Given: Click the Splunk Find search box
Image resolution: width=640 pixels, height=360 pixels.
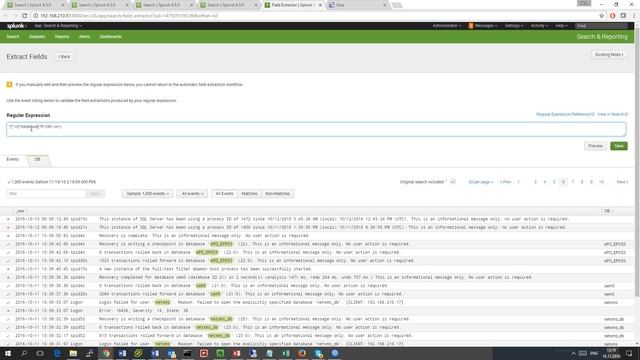Looking at the screenshot, I should coord(601,26).
